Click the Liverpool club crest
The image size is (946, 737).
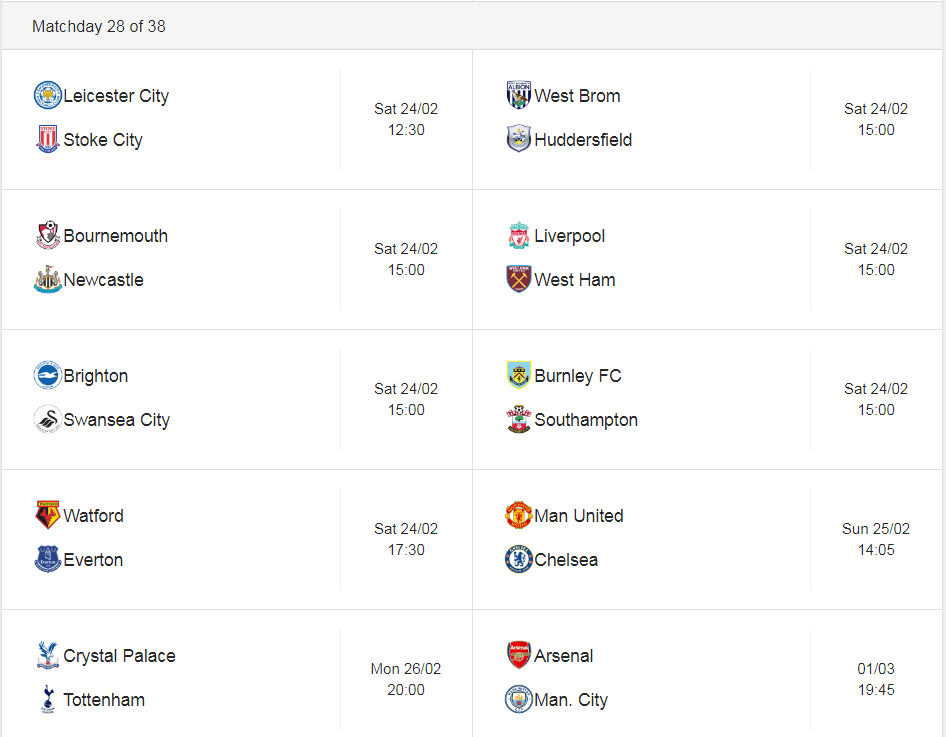click(x=518, y=235)
